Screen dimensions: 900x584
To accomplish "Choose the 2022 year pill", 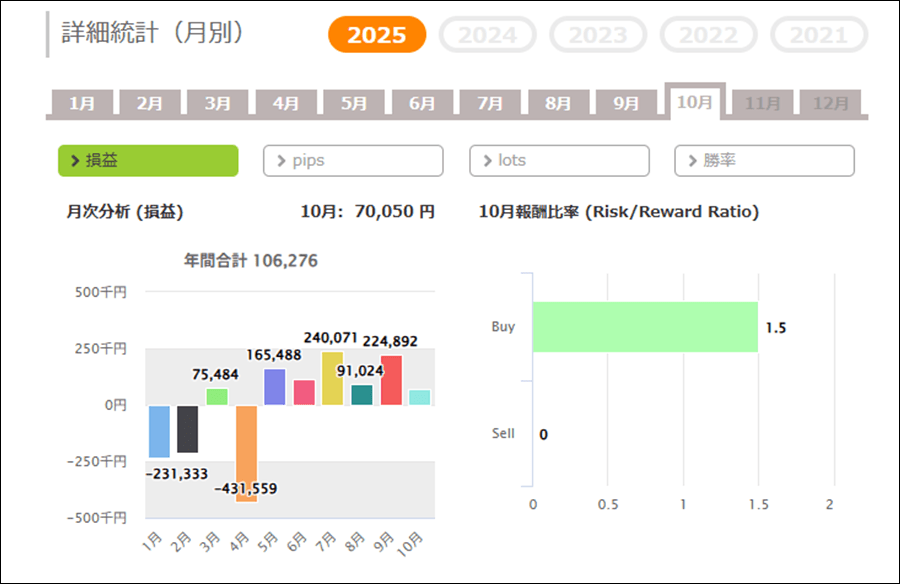I will [x=708, y=36].
